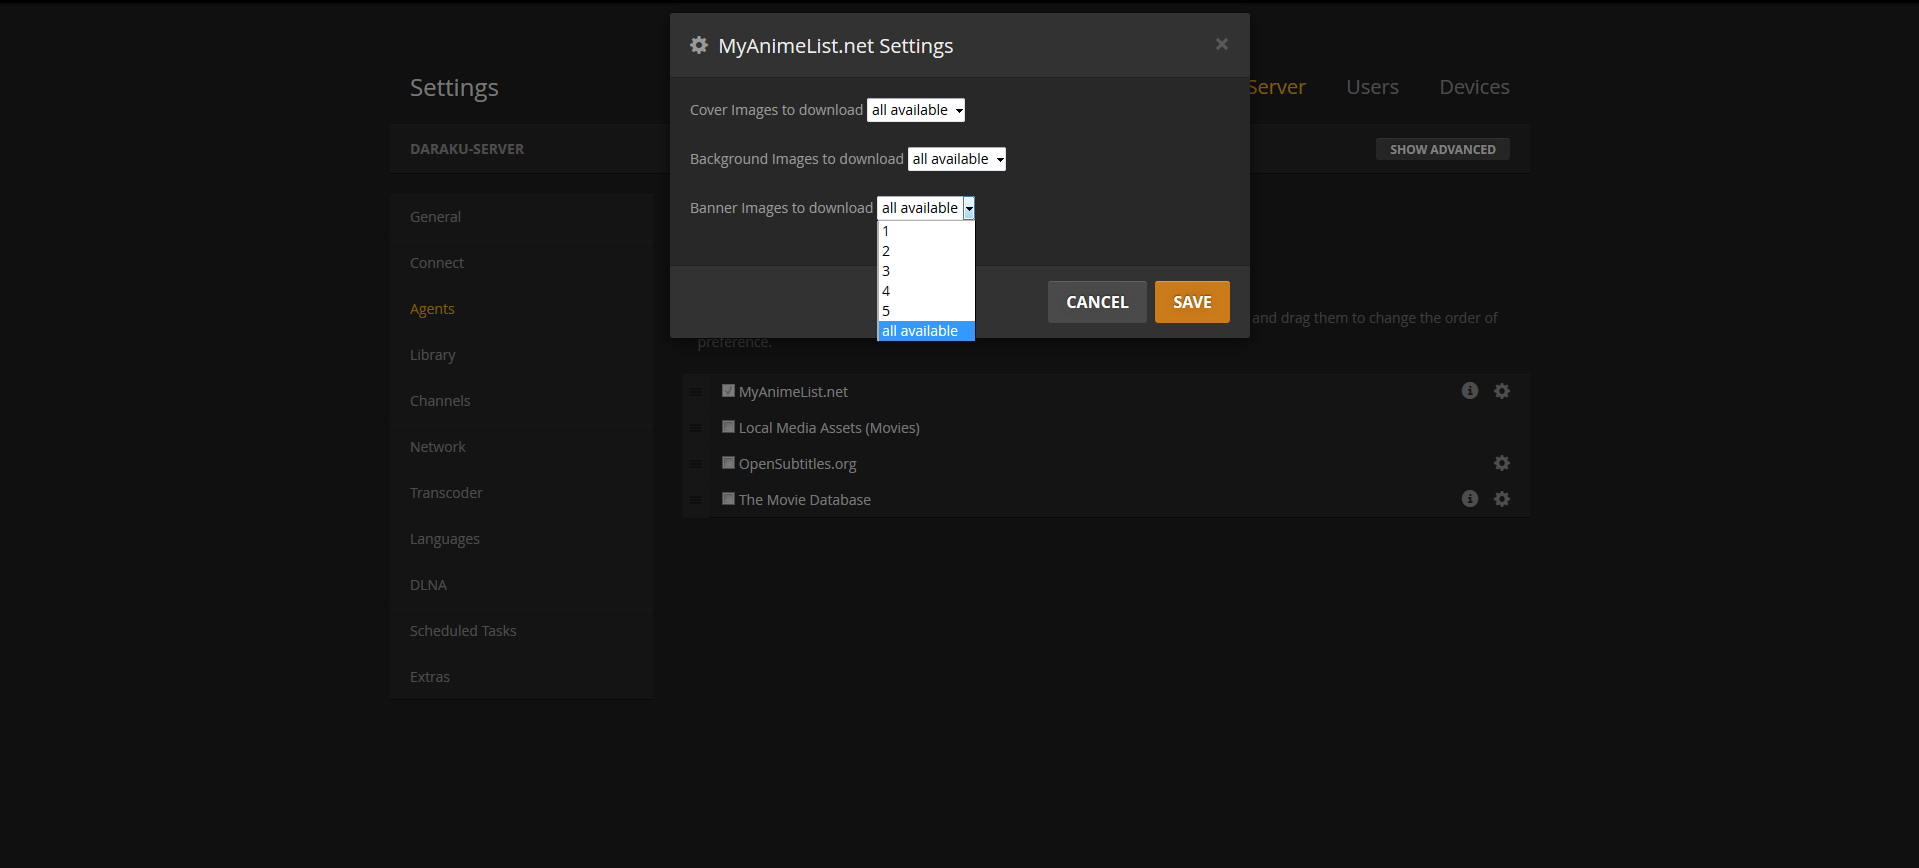Open OpenSubtitles.org settings gear
1919x868 pixels.
point(1501,463)
